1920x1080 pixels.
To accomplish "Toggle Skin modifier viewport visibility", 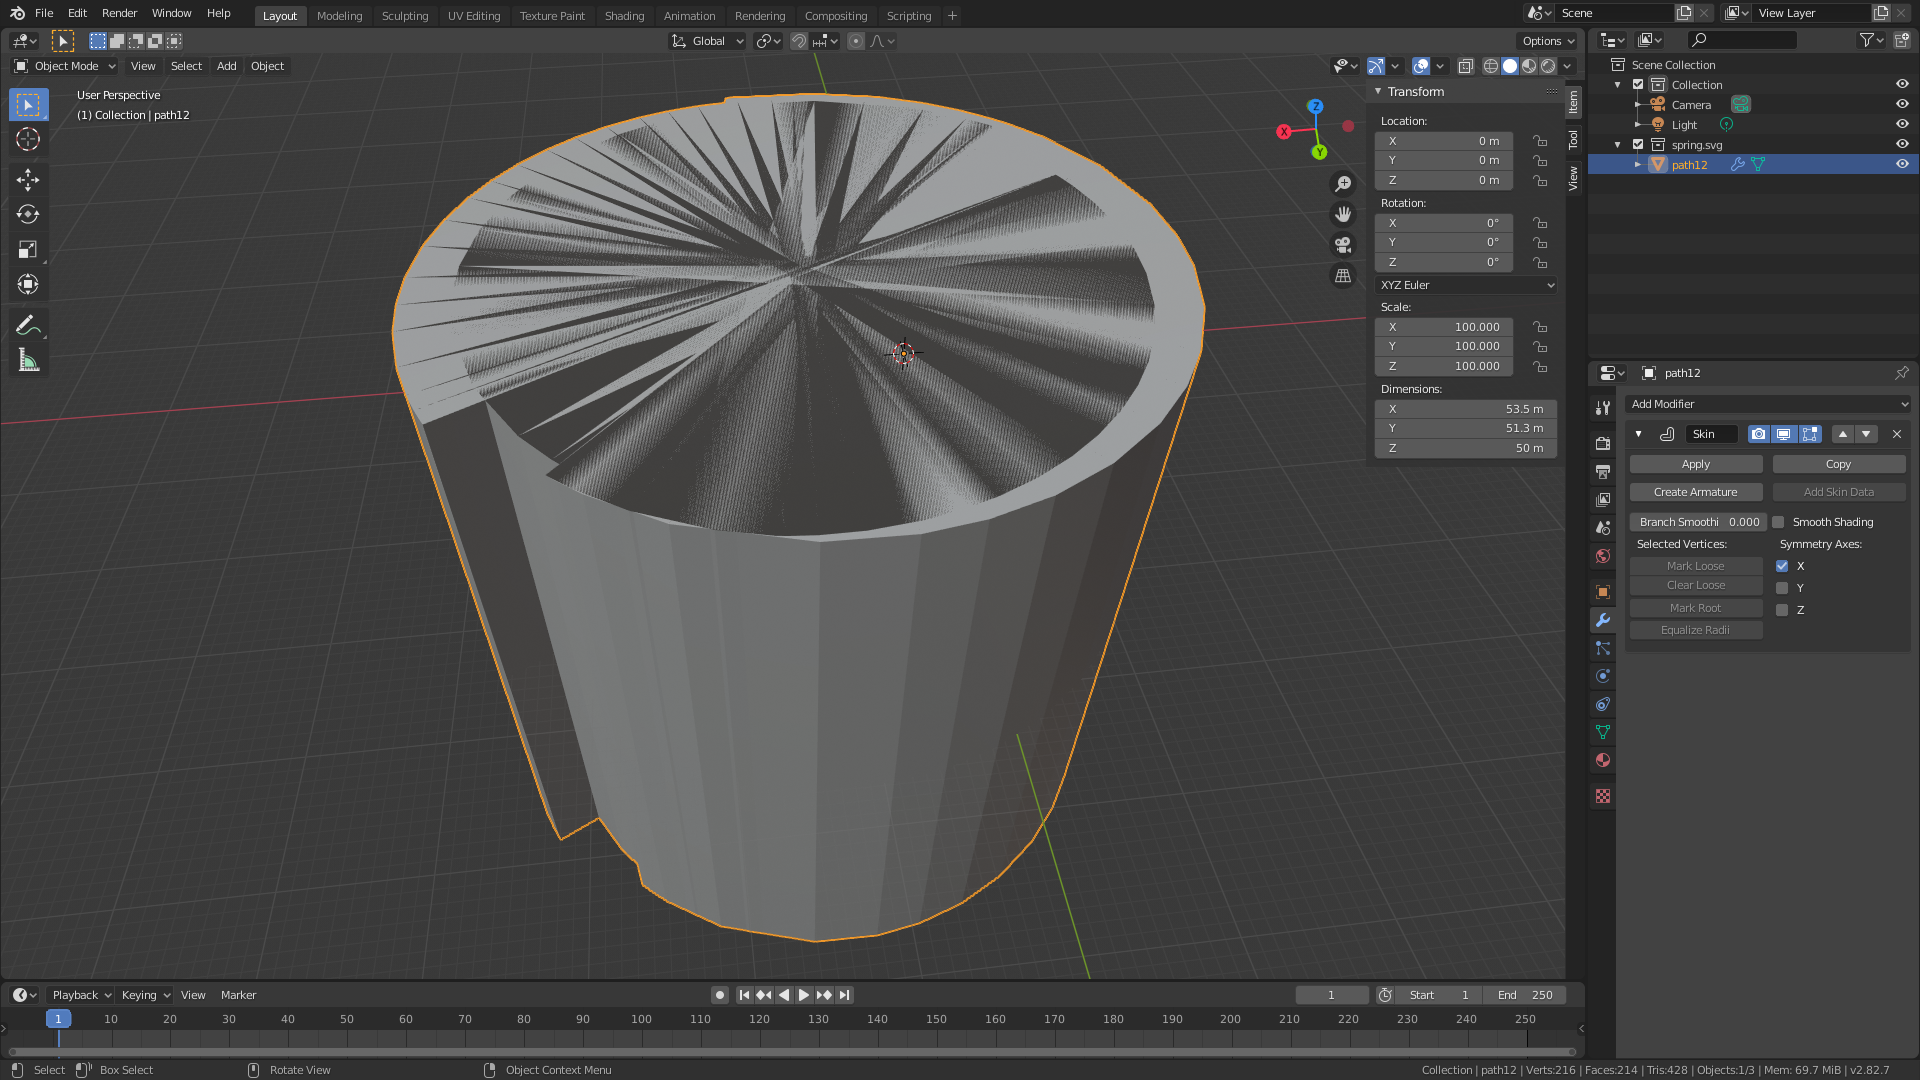I will [x=1784, y=434].
